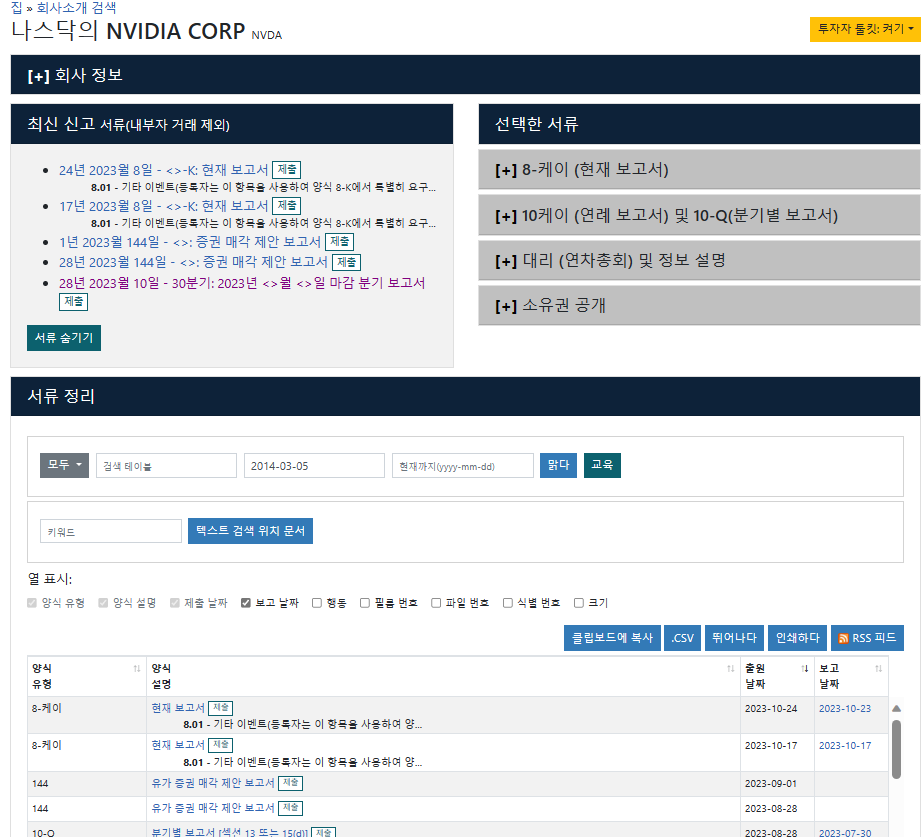Screen dimensions: 923x837
Task: Open 유가 증권 매각 제안 보고서 in 2023-09-01 row
Action: point(213,783)
